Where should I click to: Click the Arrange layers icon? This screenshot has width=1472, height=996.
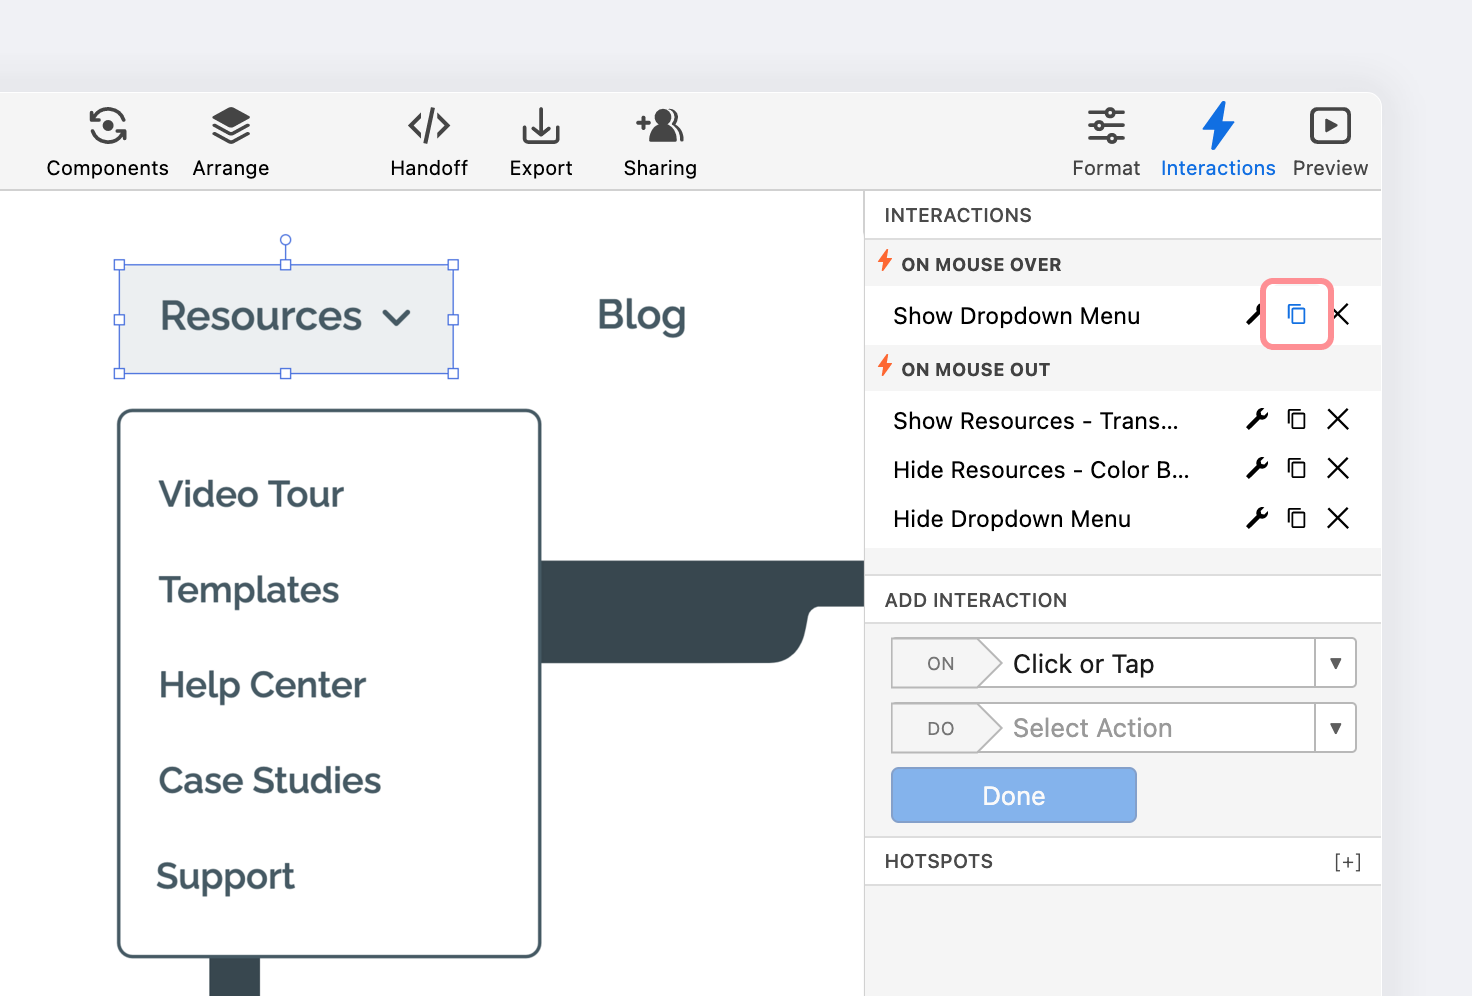point(231,127)
